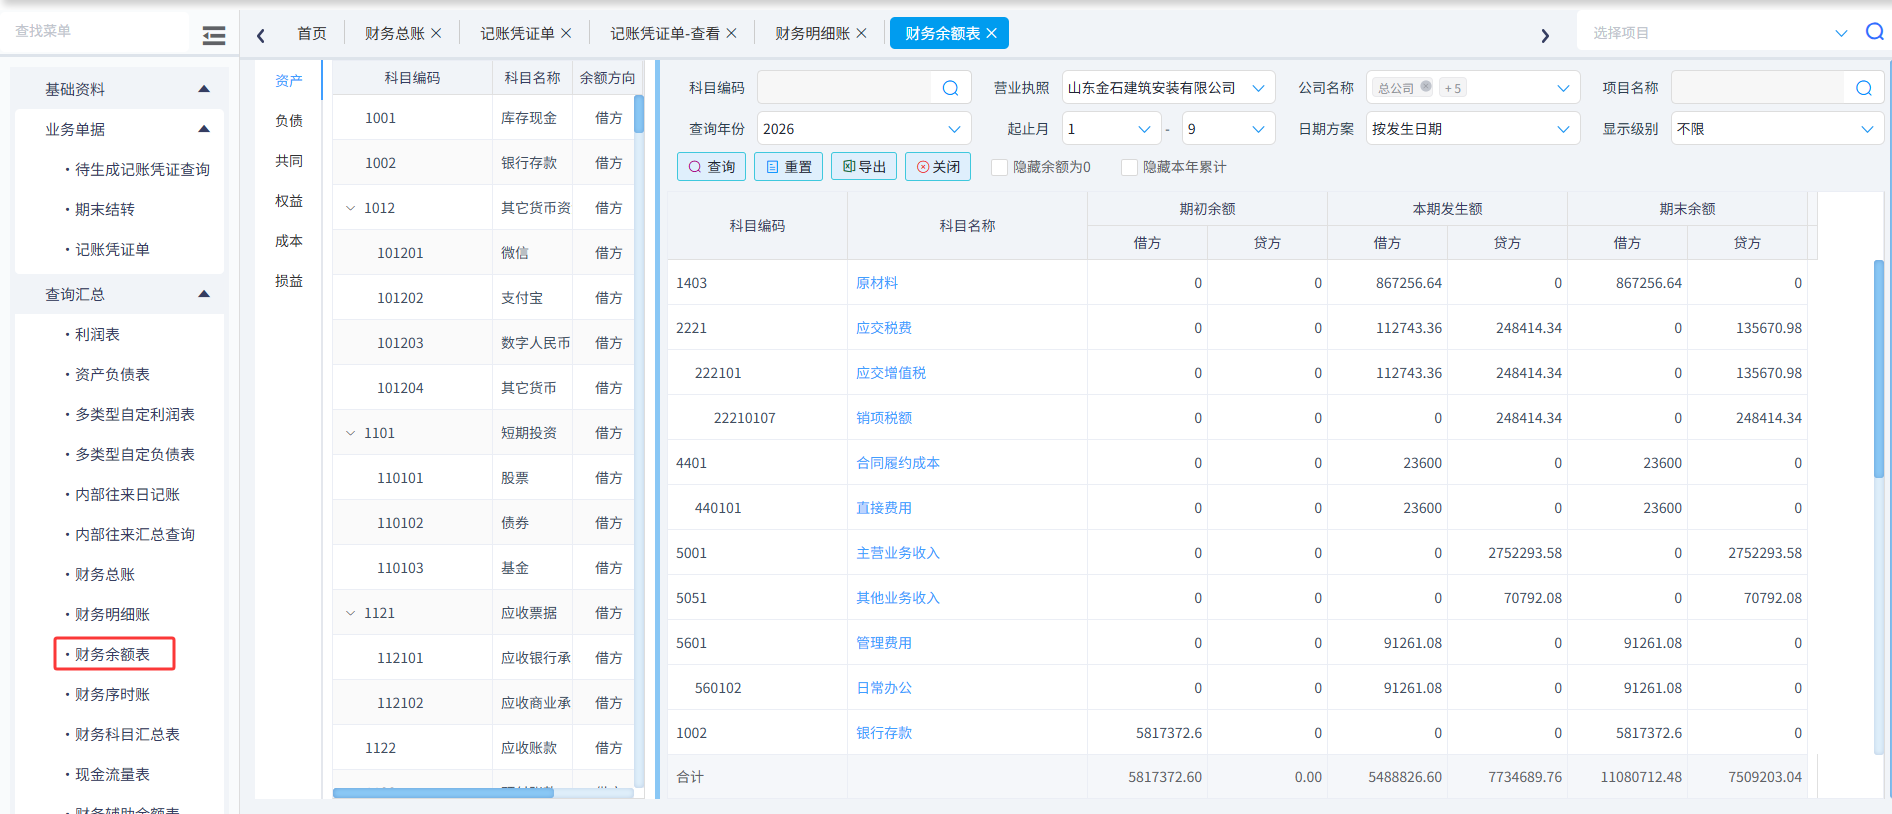Close the 财务明细账 tab
This screenshot has width=1892, height=814.
tap(861, 33)
